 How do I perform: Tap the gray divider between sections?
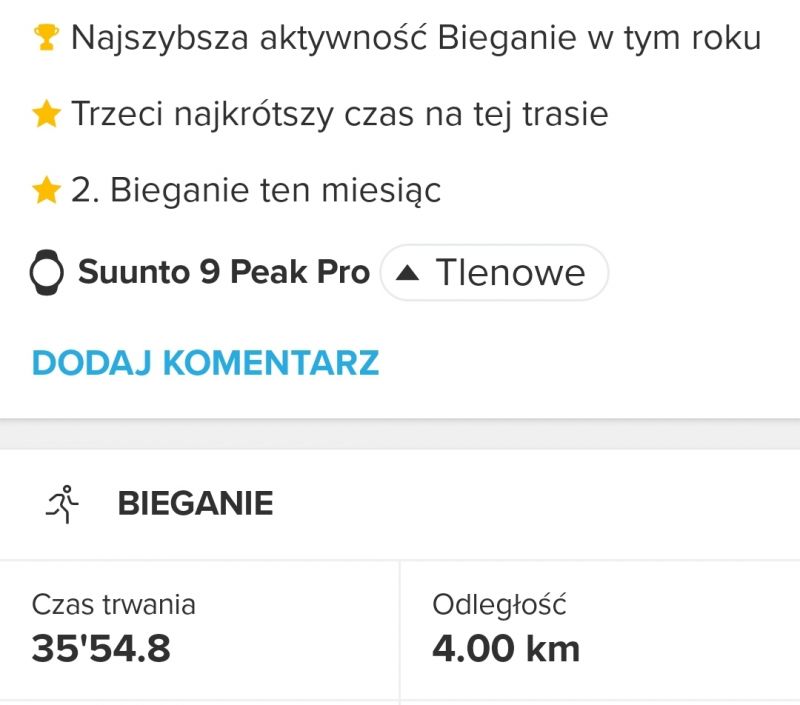400,434
